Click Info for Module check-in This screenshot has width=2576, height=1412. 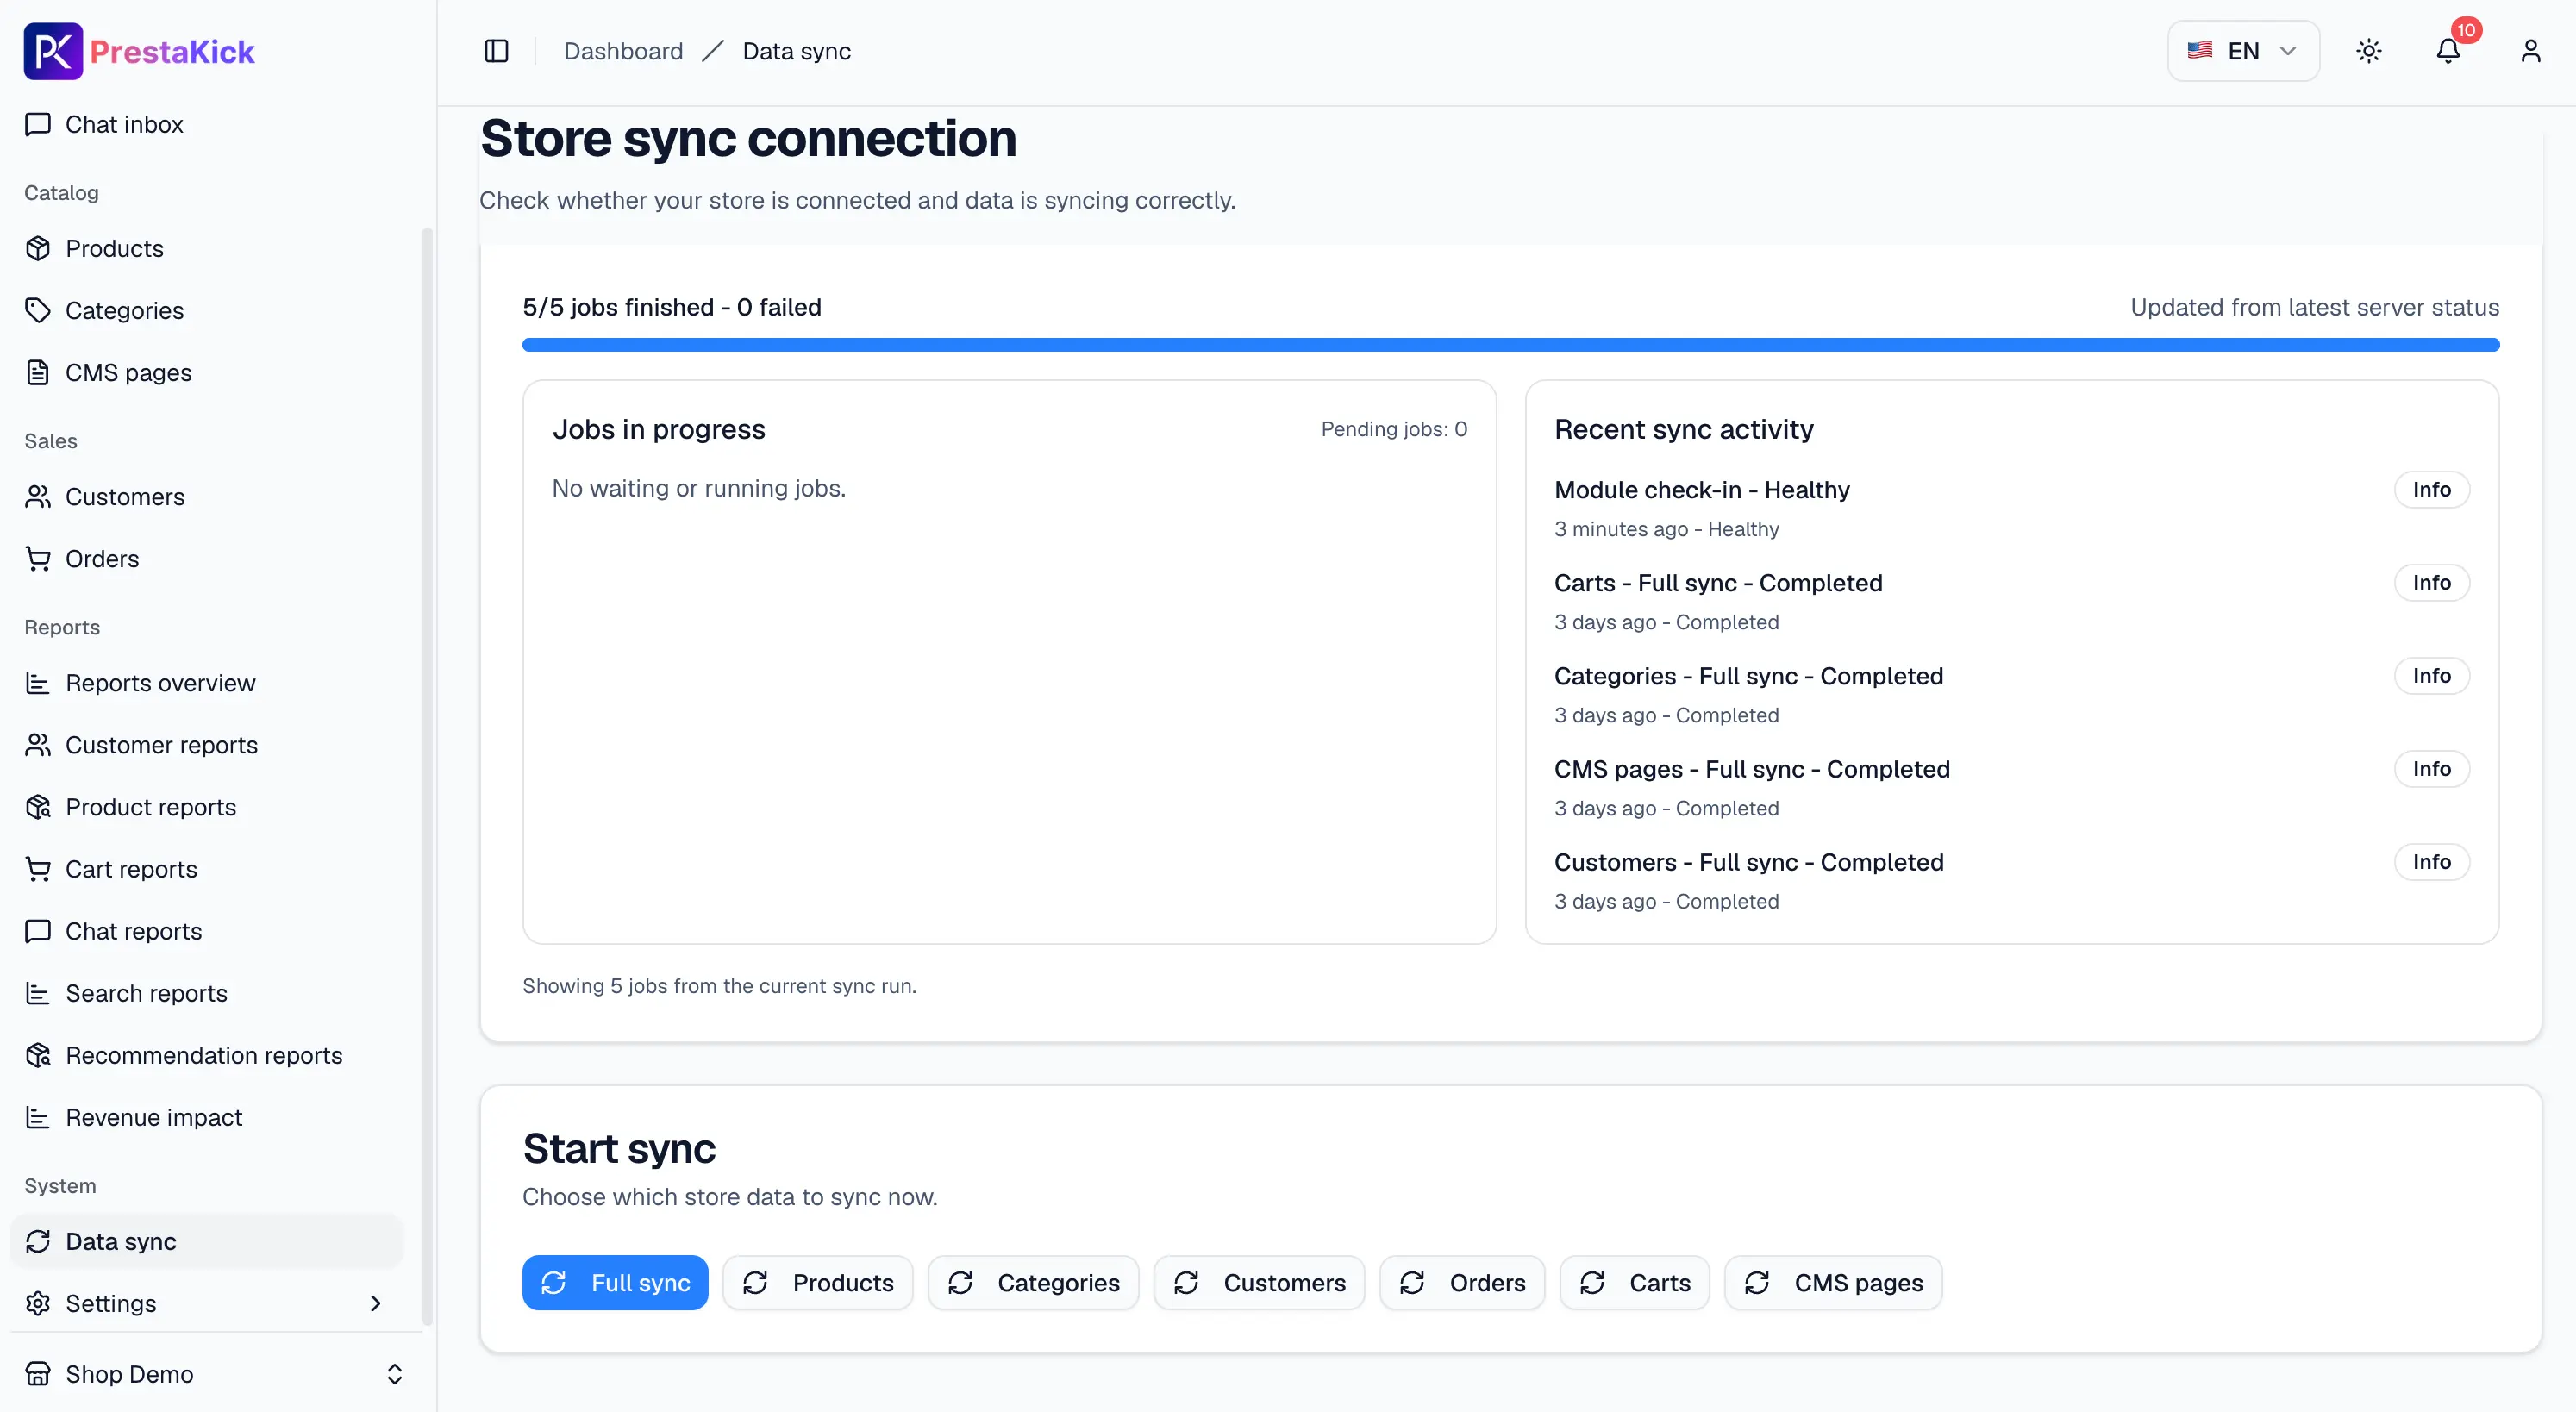click(x=2431, y=489)
